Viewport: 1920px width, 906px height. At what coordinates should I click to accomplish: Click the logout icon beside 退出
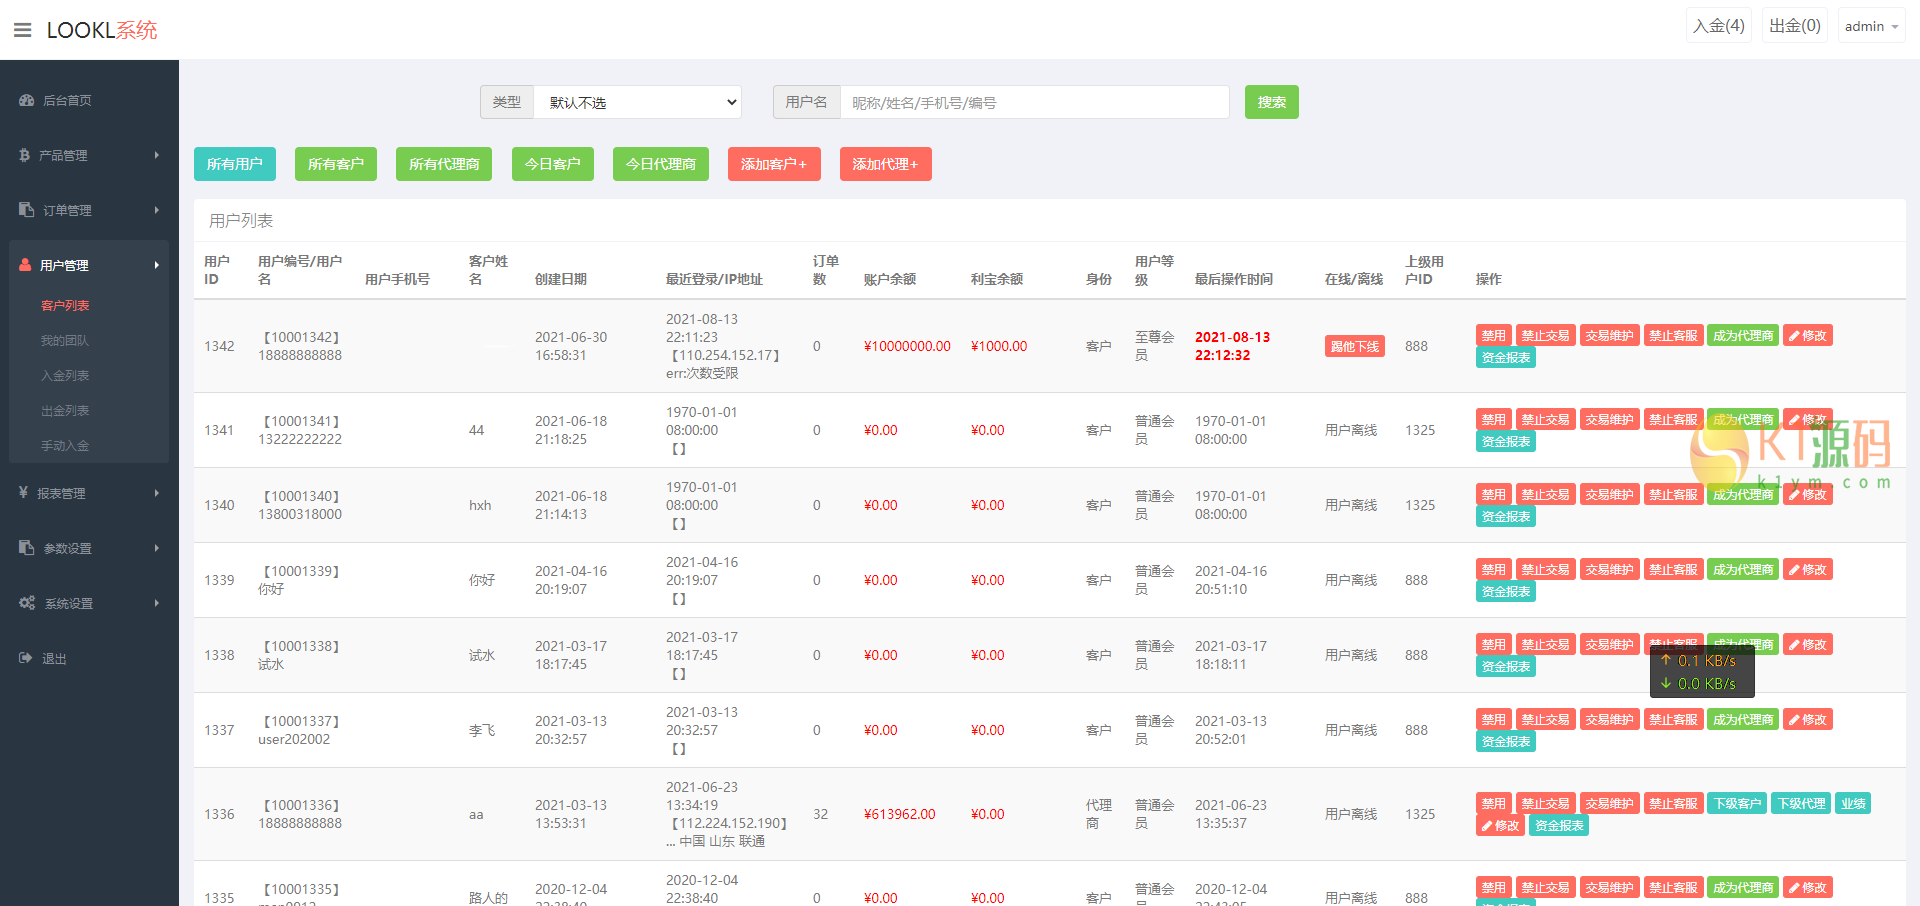[26, 658]
